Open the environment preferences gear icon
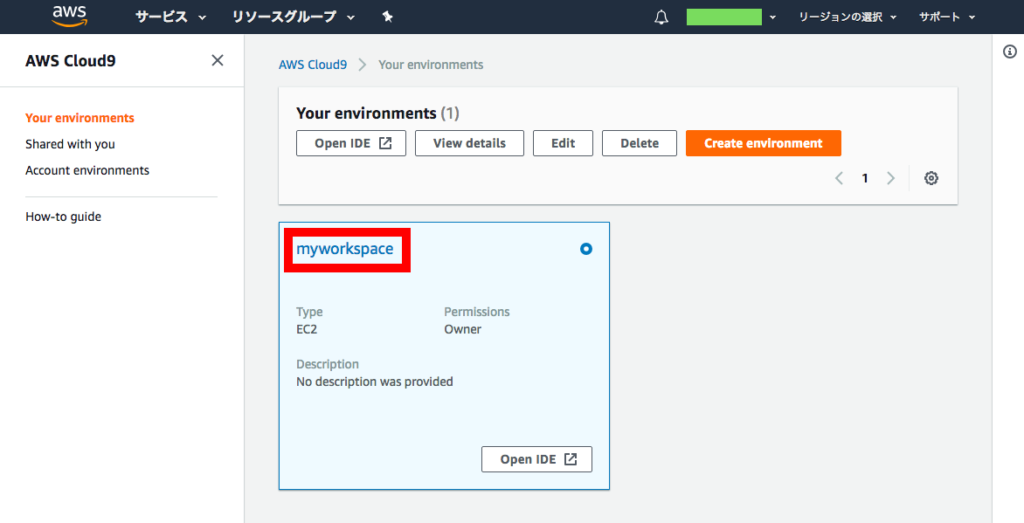The width and height of the screenshot is (1024, 523). coord(931,178)
